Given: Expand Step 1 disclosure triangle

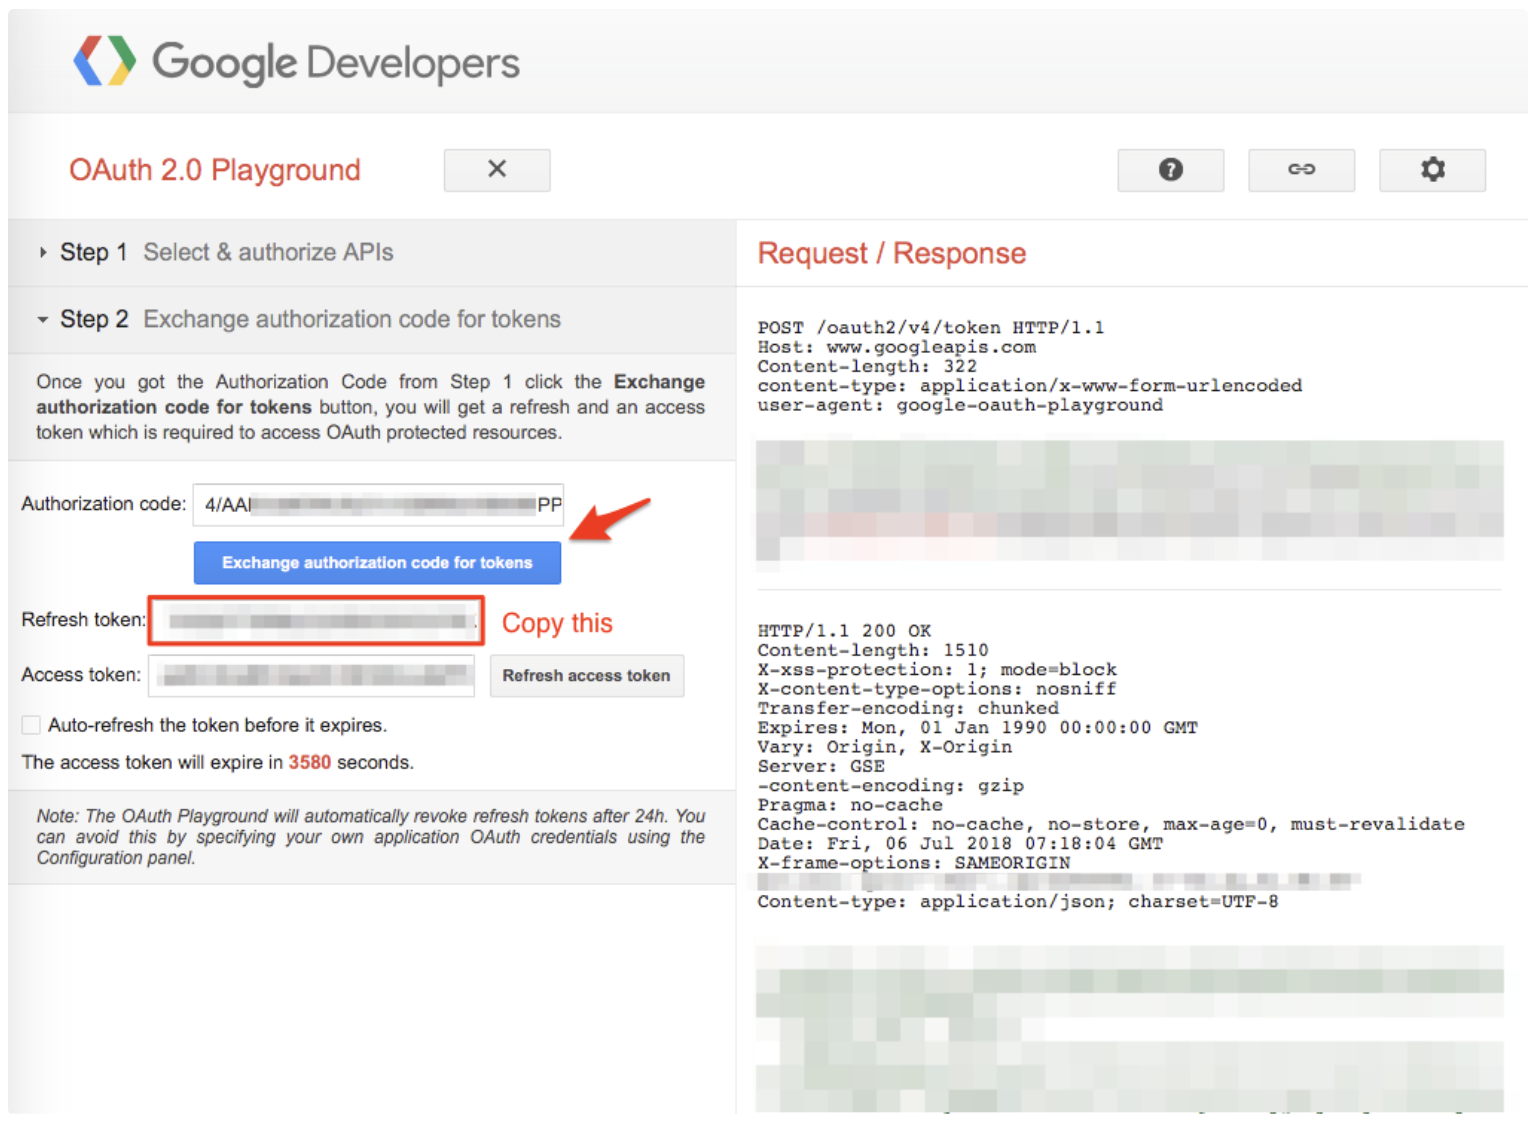Looking at the screenshot, I should tap(43, 253).
